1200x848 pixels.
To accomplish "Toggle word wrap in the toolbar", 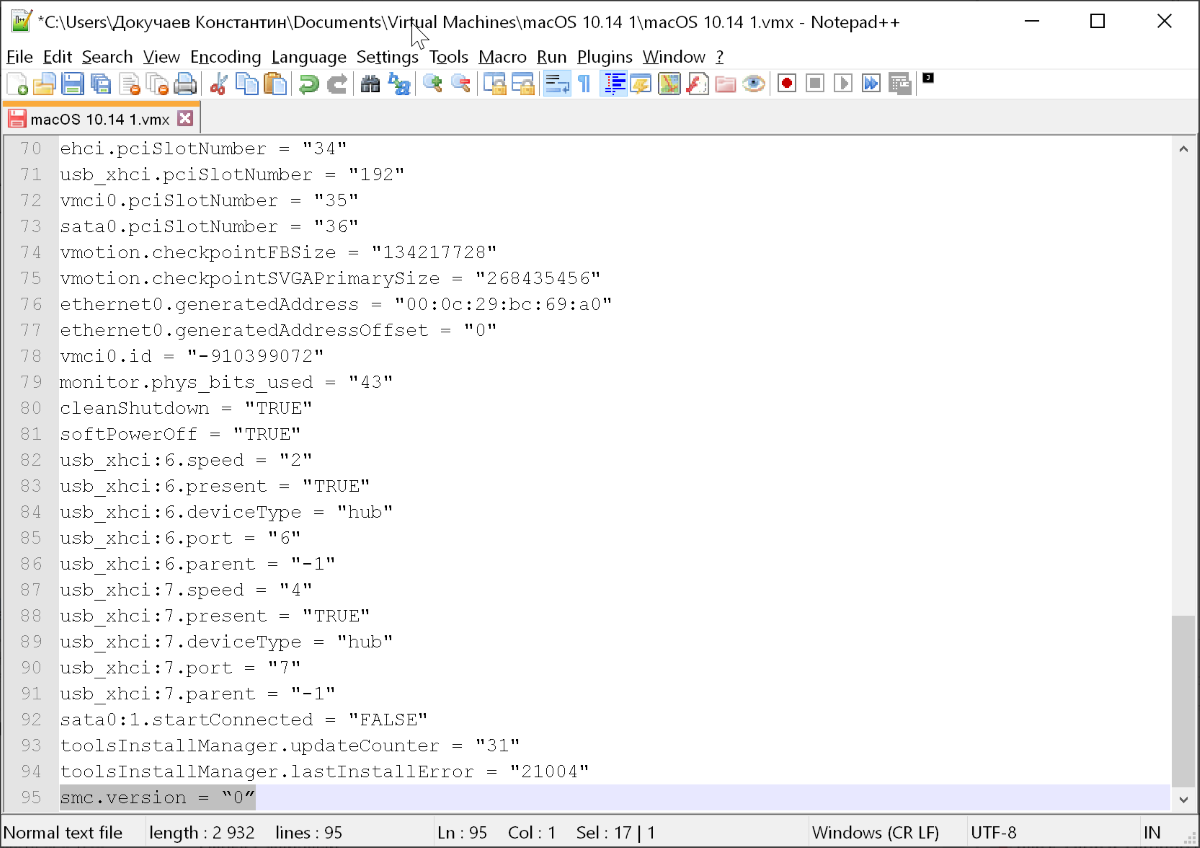I will coord(557,84).
